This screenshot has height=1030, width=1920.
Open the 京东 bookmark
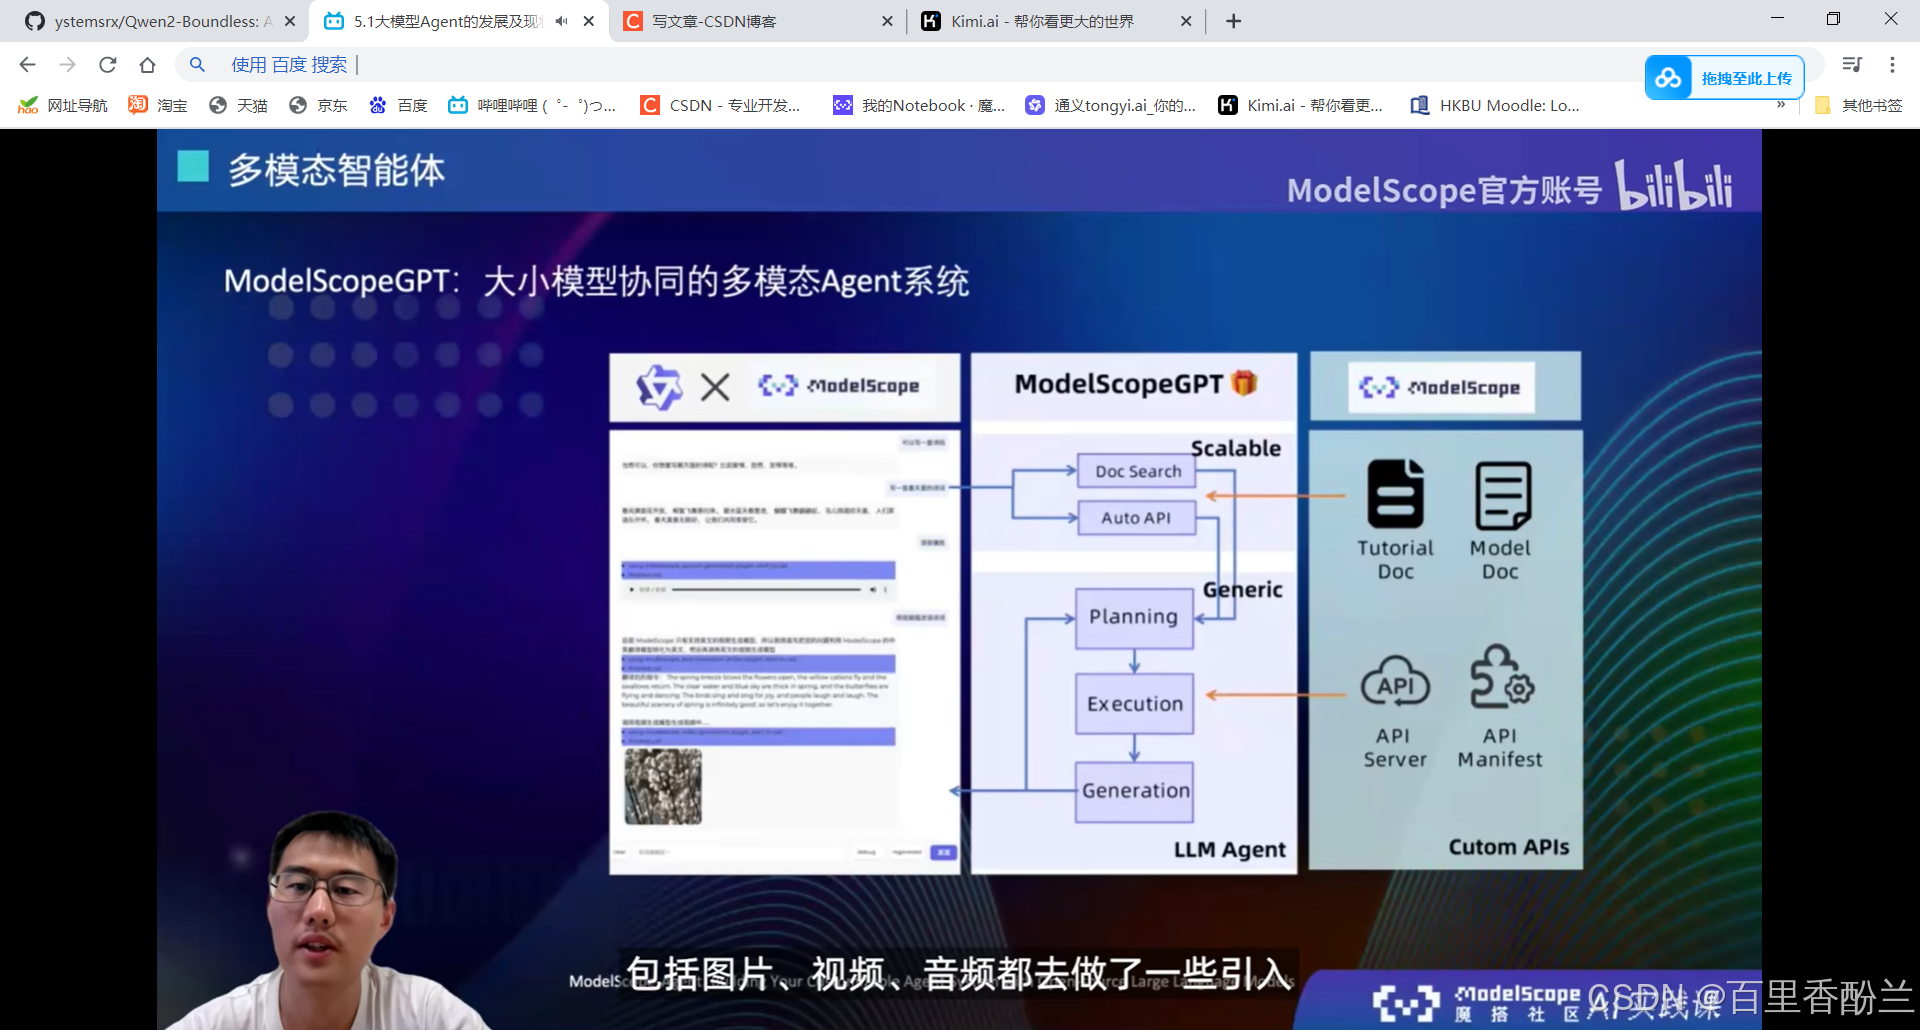click(318, 105)
